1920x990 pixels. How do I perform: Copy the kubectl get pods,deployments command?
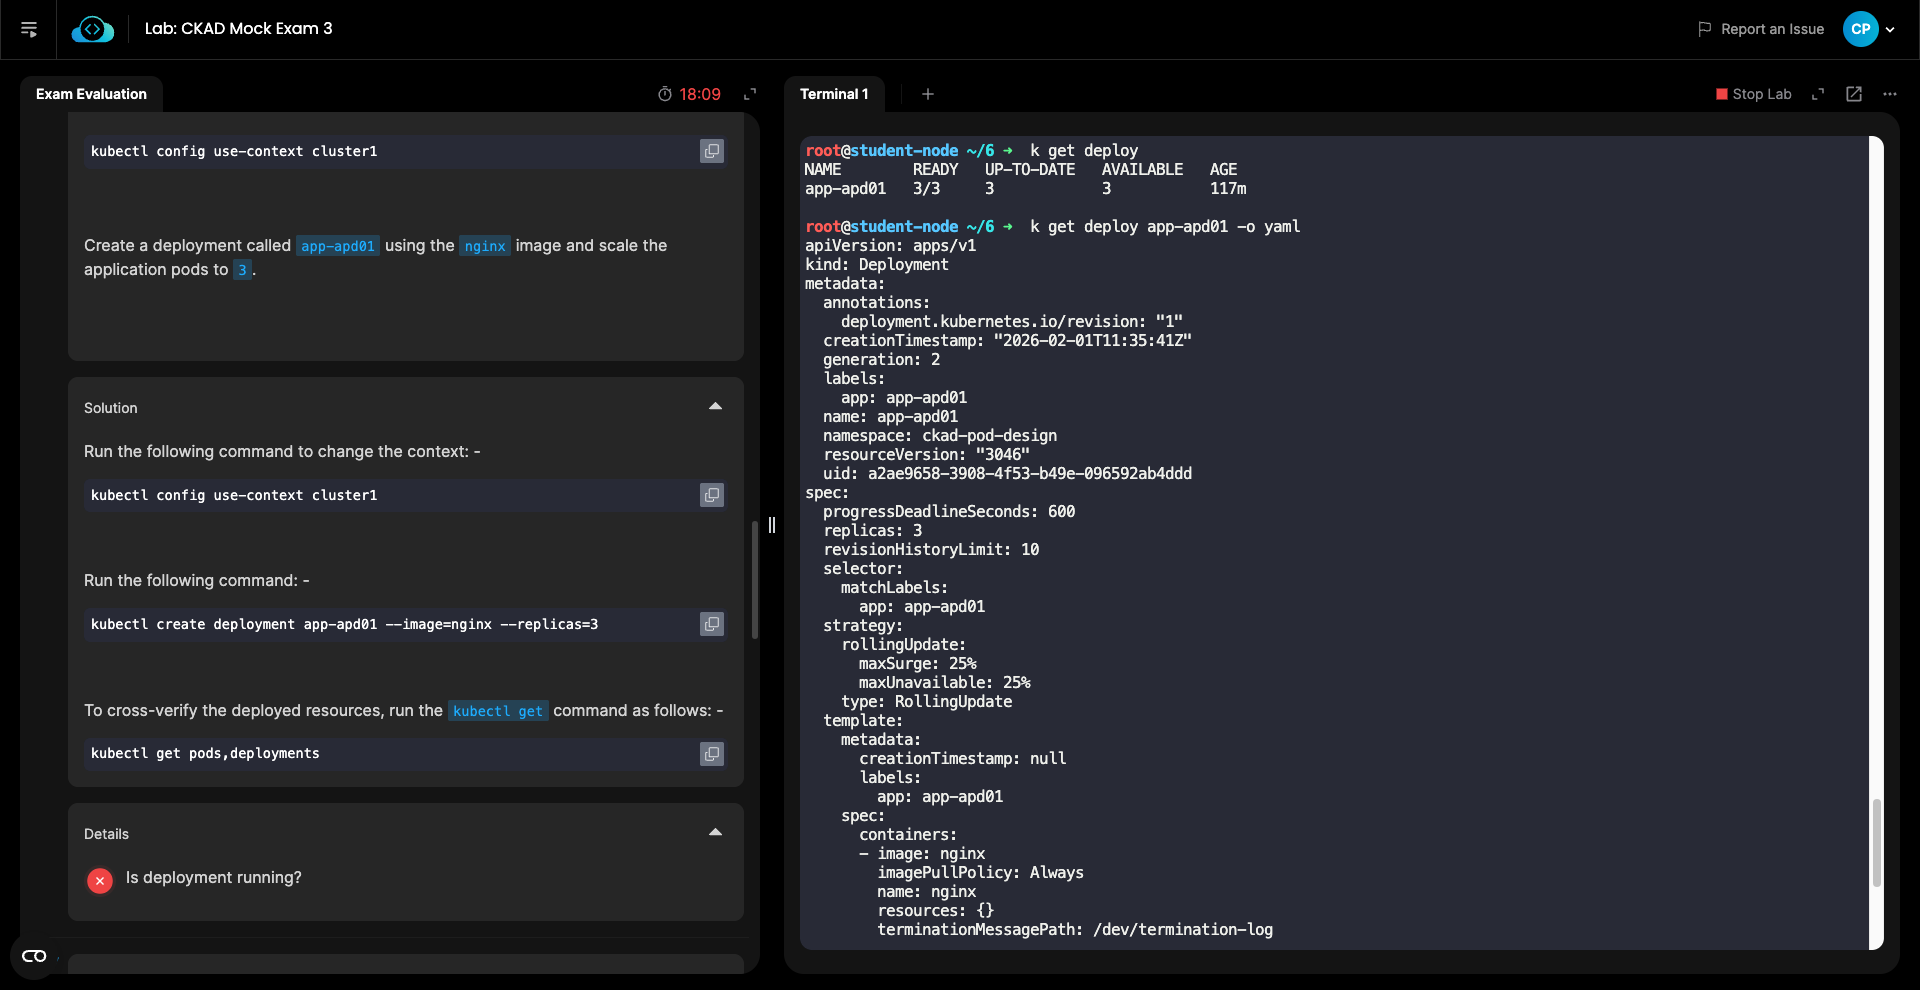[x=711, y=754]
